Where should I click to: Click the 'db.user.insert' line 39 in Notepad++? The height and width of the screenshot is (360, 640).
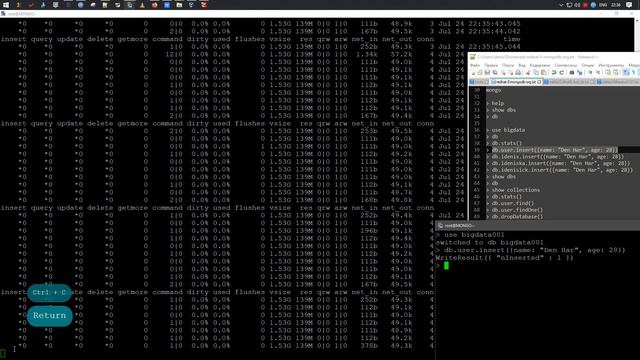[x=554, y=150]
